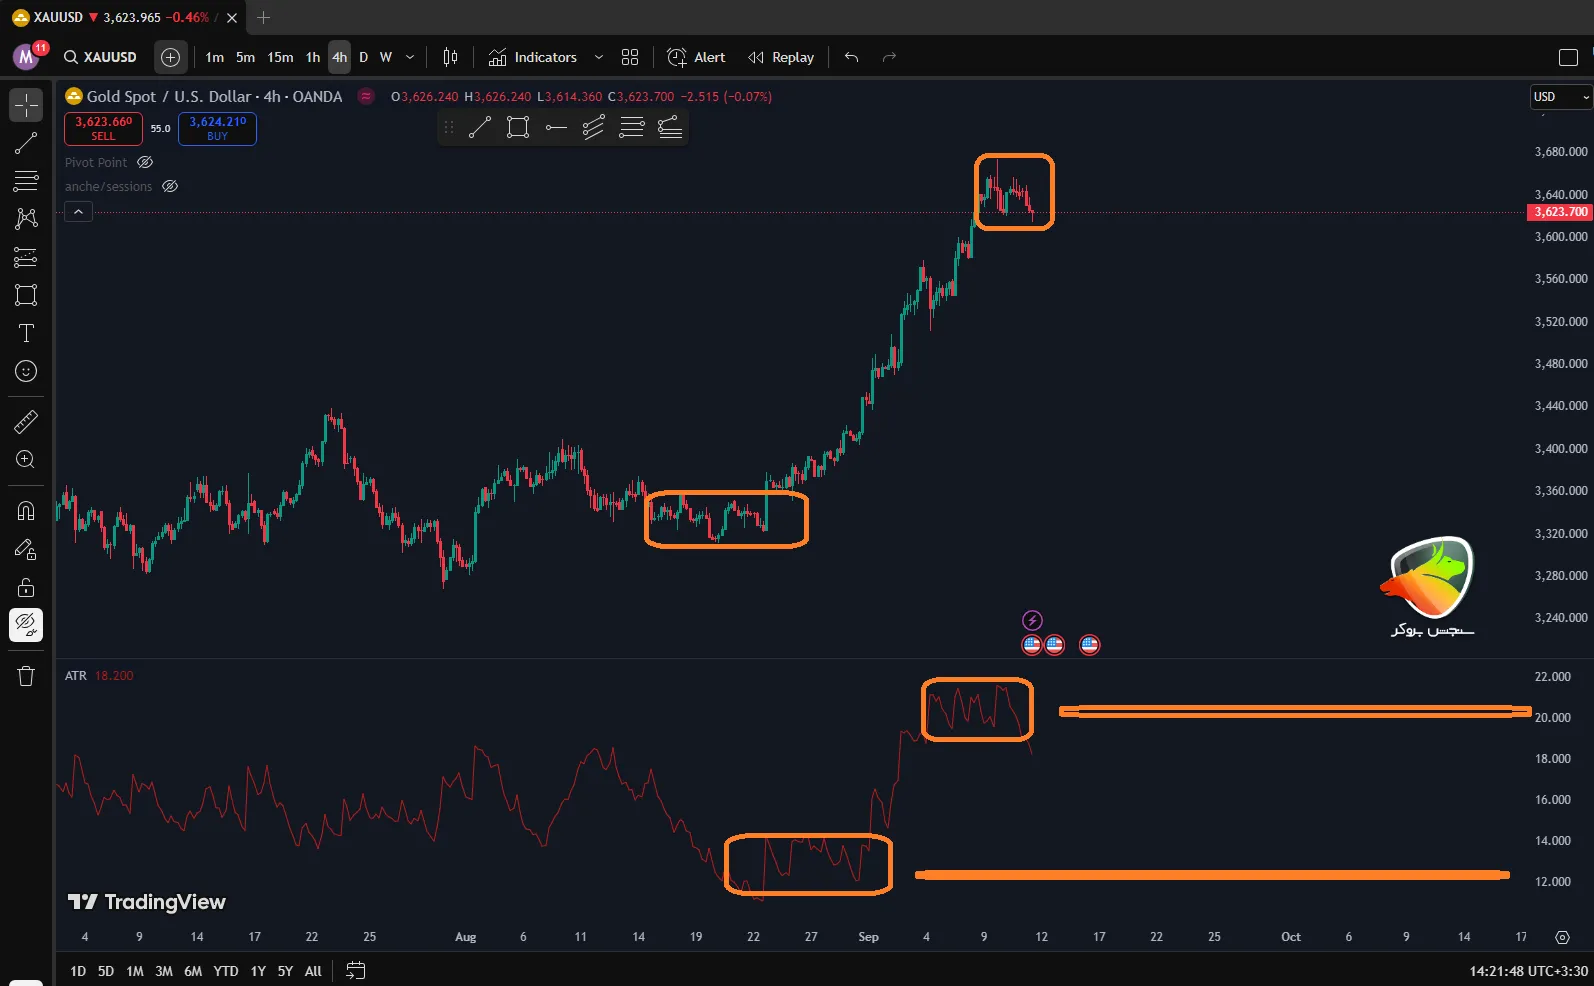This screenshot has height=986, width=1594.
Task: Redo the last chart action
Action: [889, 57]
